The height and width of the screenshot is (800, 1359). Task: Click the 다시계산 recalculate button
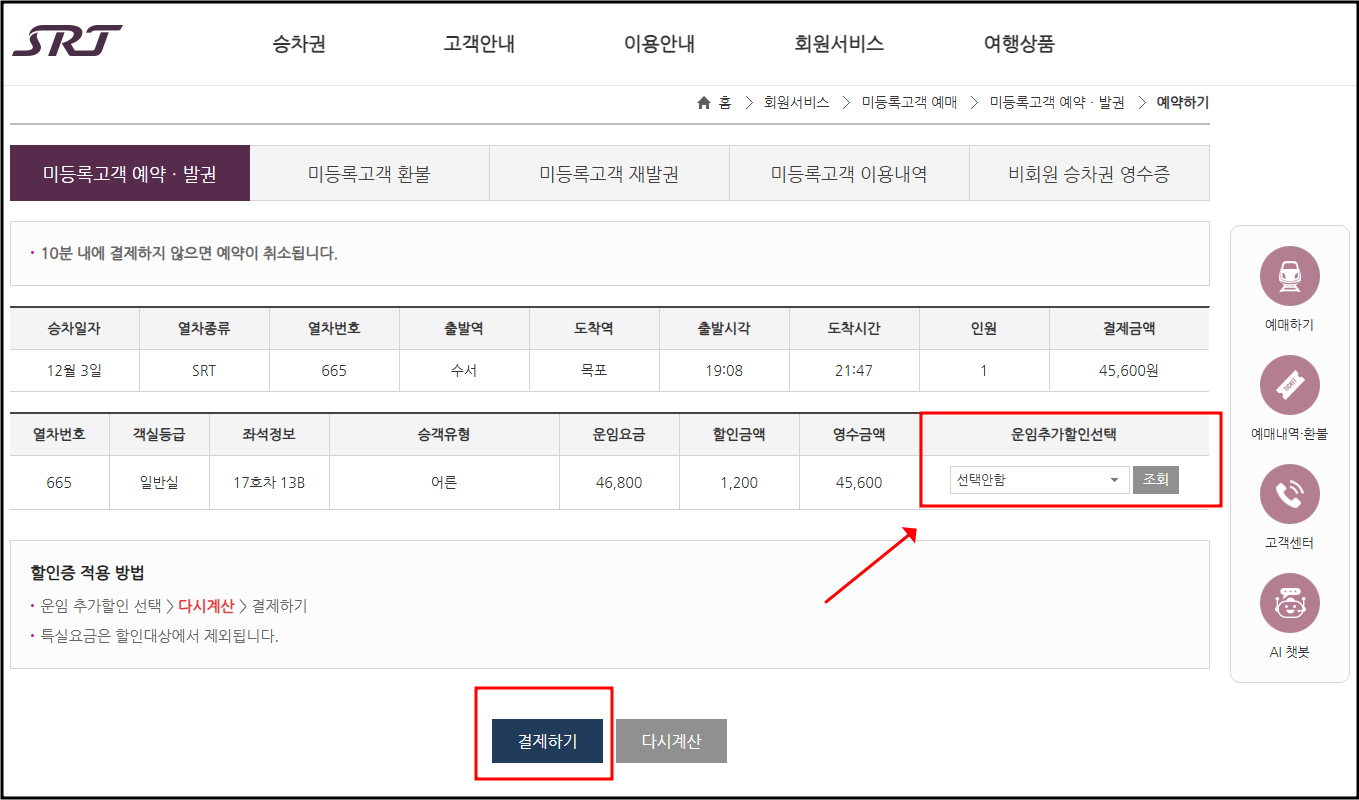[x=671, y=740]
